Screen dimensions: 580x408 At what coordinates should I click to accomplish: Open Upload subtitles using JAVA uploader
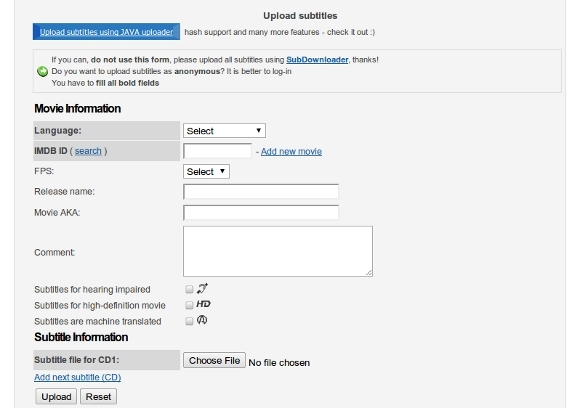point(107,32)
